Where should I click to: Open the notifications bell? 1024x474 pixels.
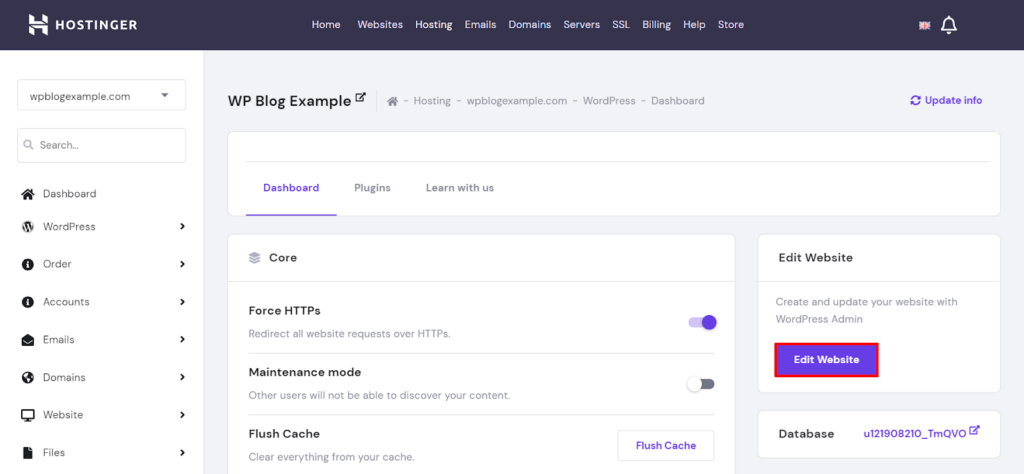tap(948, 25)
